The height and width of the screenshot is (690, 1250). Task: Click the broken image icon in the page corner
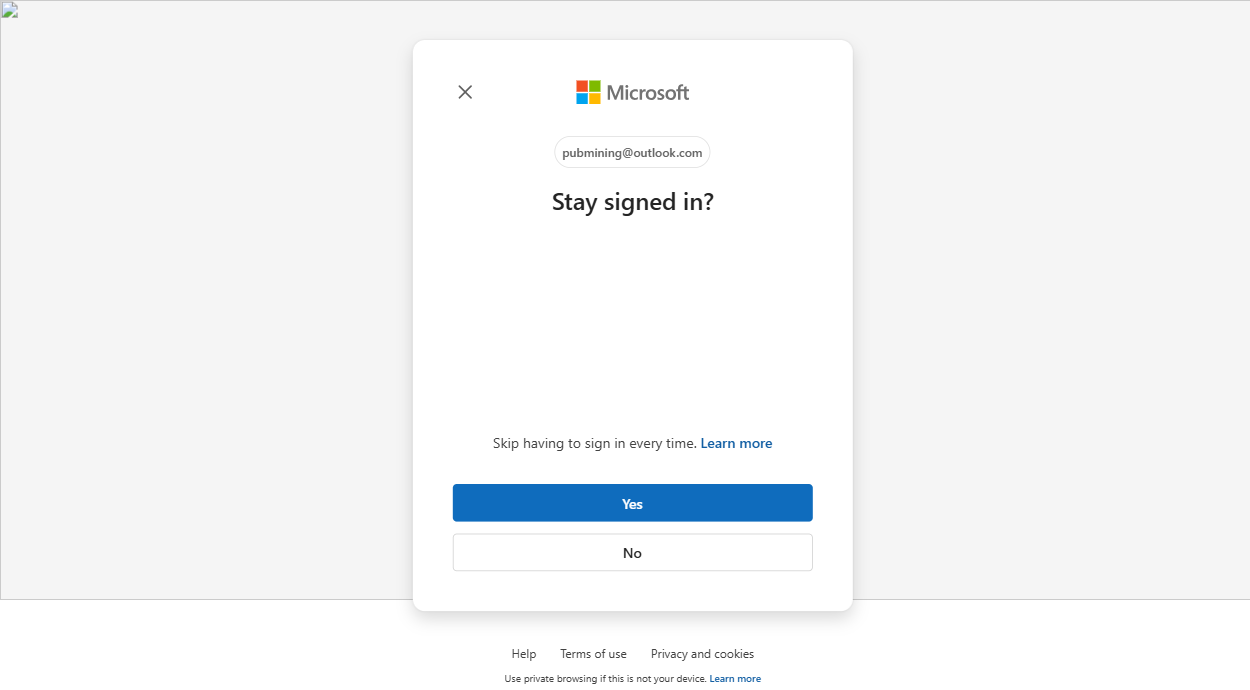click(9, 11)
